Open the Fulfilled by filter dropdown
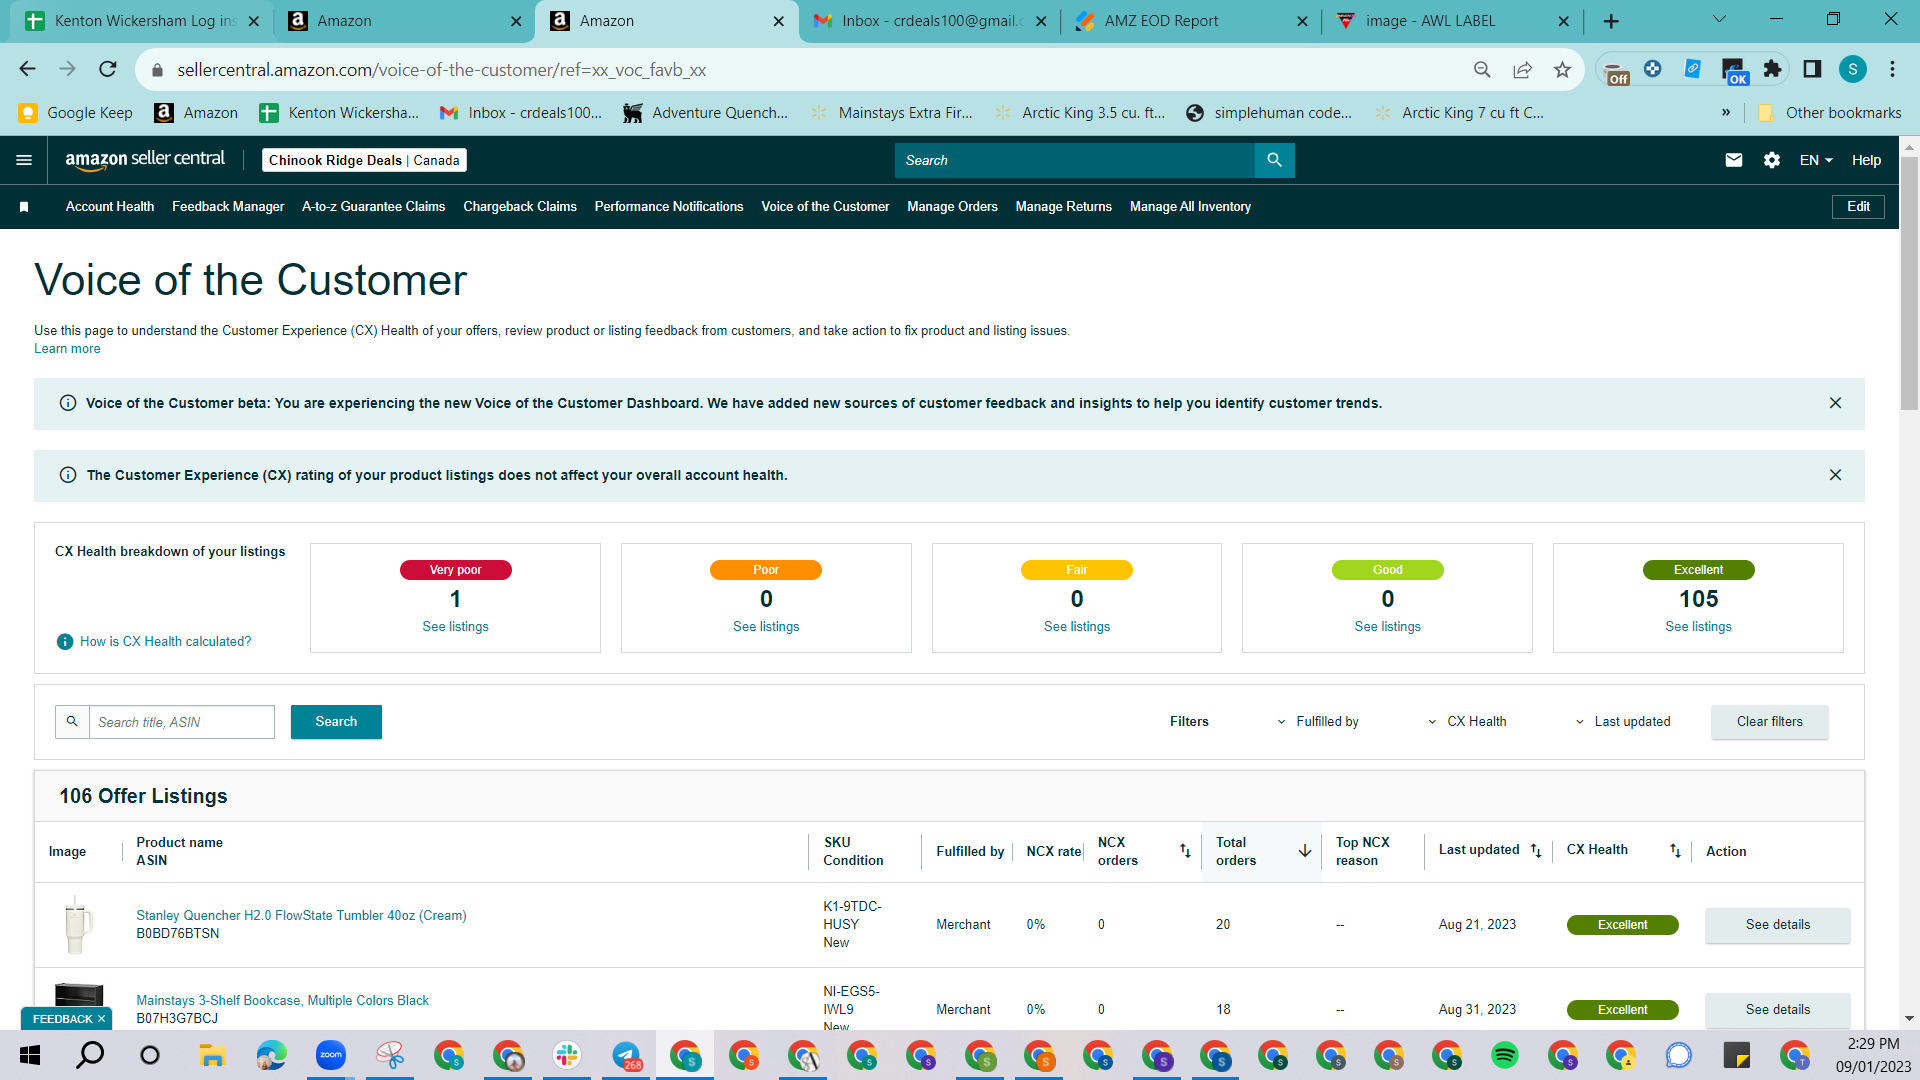This screenshot has width=1920, height=1080. click(x=1317, y=722)
